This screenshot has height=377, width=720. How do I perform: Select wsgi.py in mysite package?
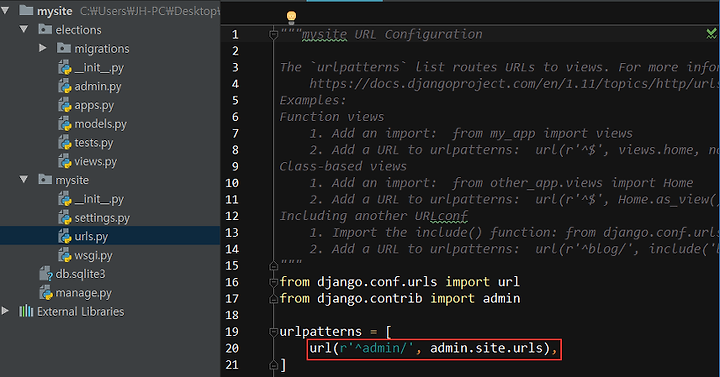click(x=93, y=255)
